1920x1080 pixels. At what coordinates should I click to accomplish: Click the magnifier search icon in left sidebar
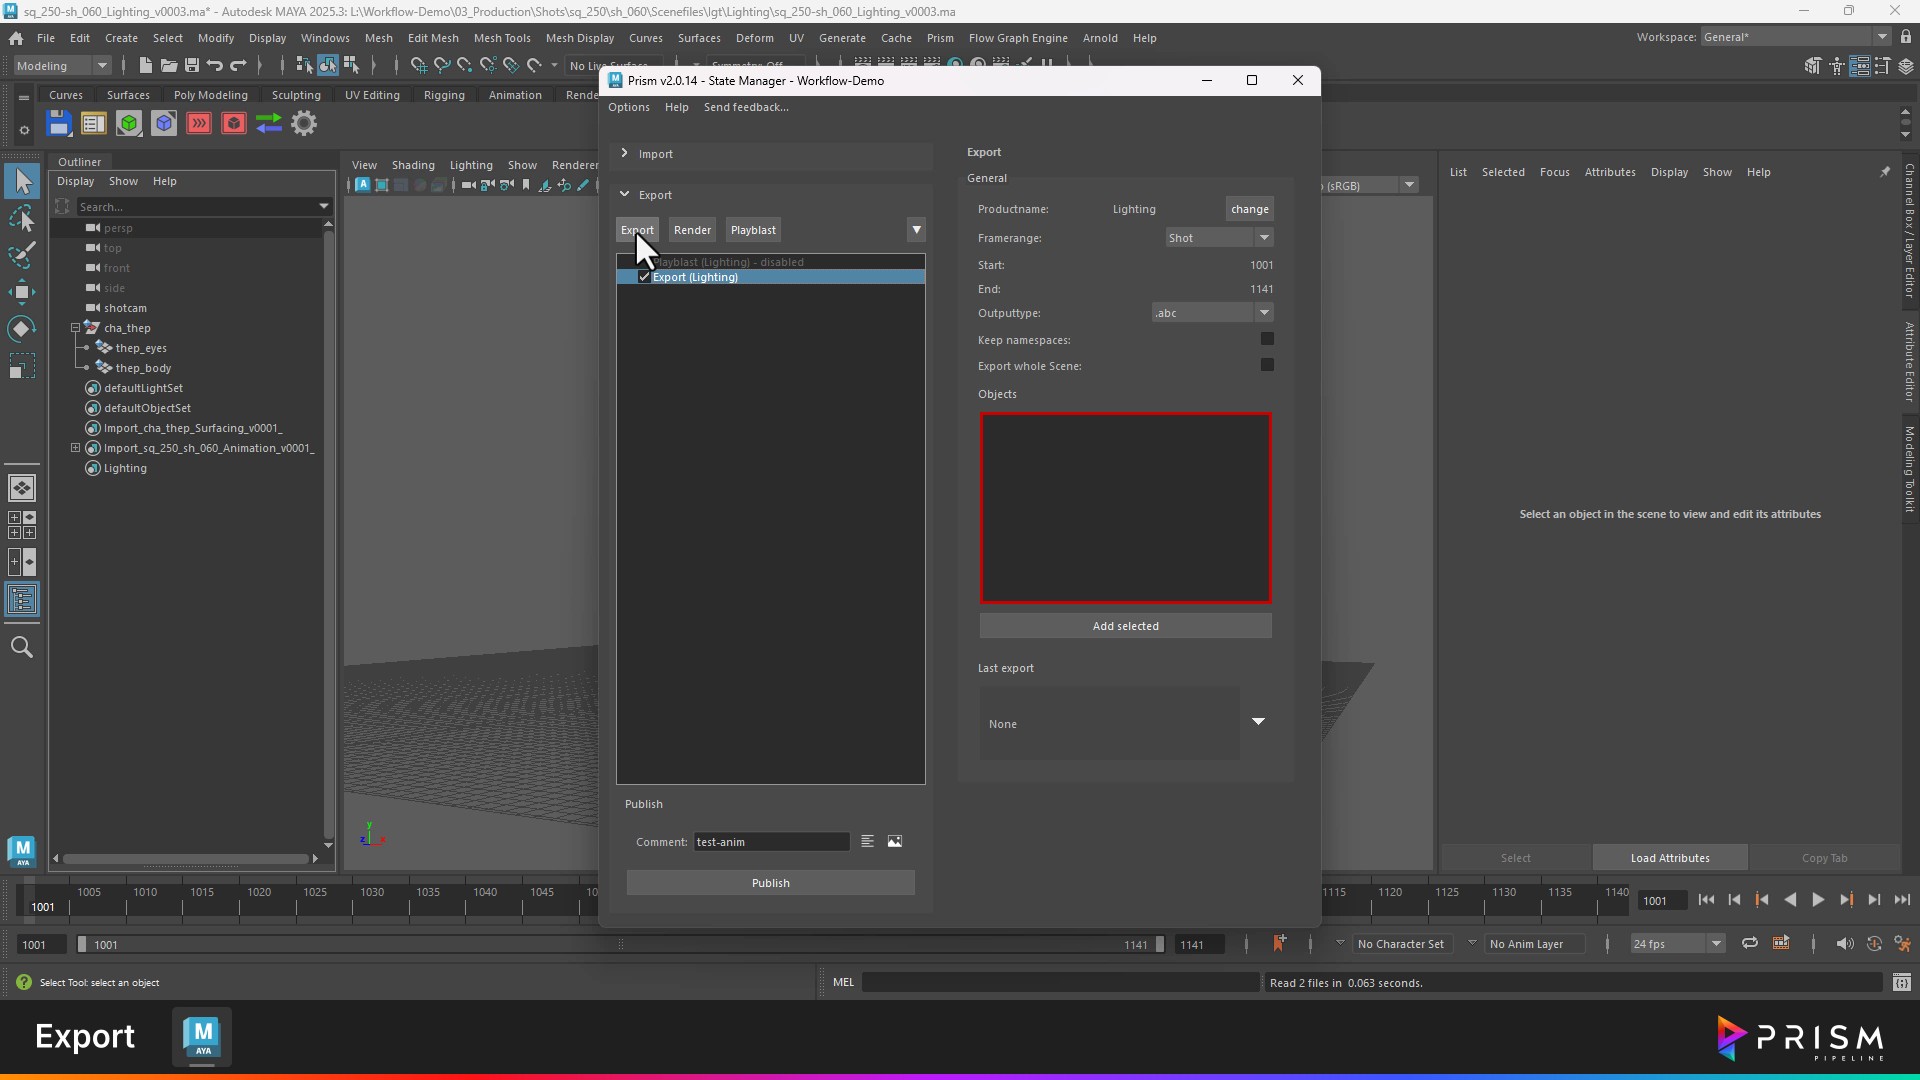pyautogui.click(x=22, y=647)
